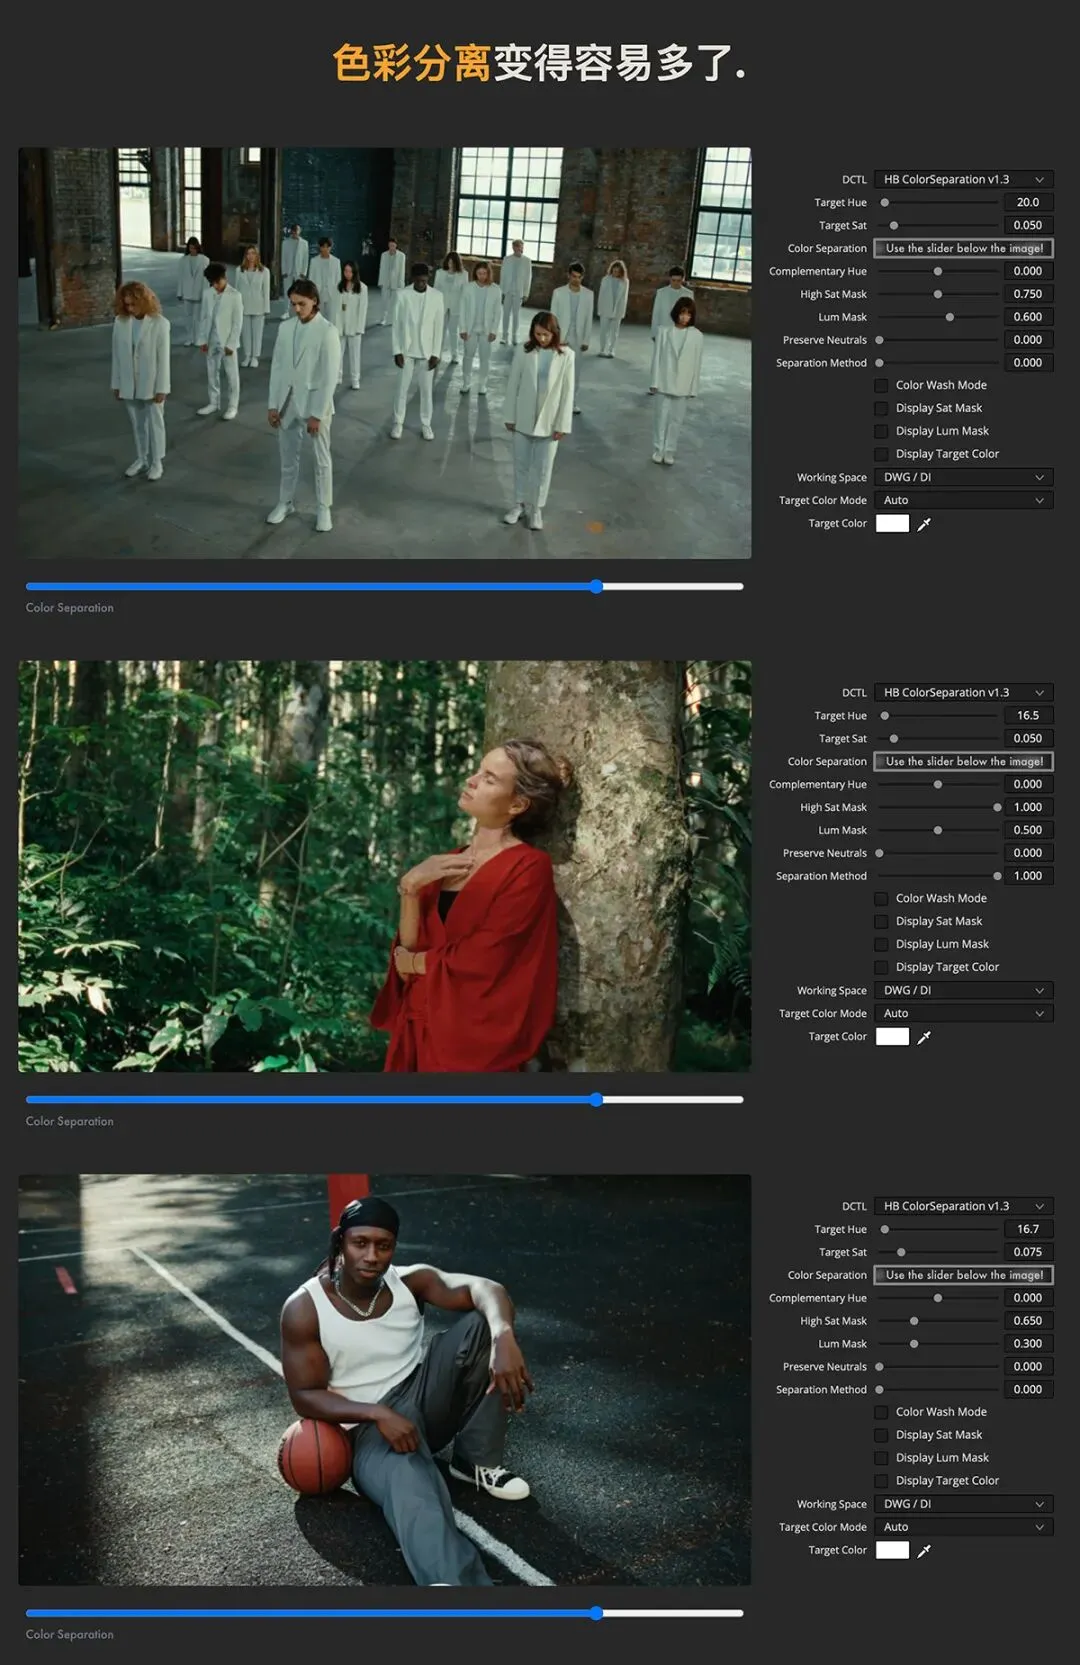Viewport: 1080px width, 1665px height.
Task: Click the Separation Method slider in the forest panel
Action: tap(938, 876)
